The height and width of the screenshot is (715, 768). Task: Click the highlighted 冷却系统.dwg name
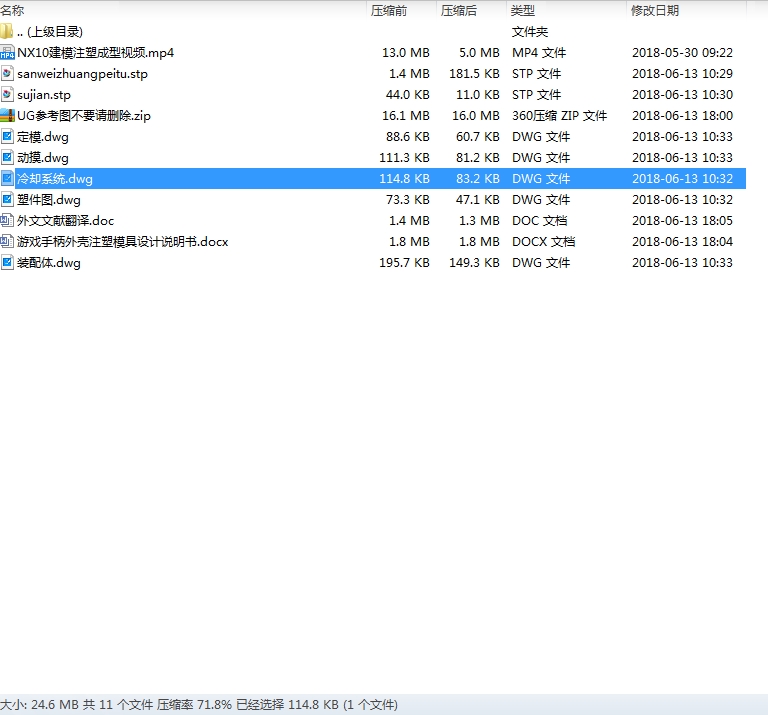point(55,179)
